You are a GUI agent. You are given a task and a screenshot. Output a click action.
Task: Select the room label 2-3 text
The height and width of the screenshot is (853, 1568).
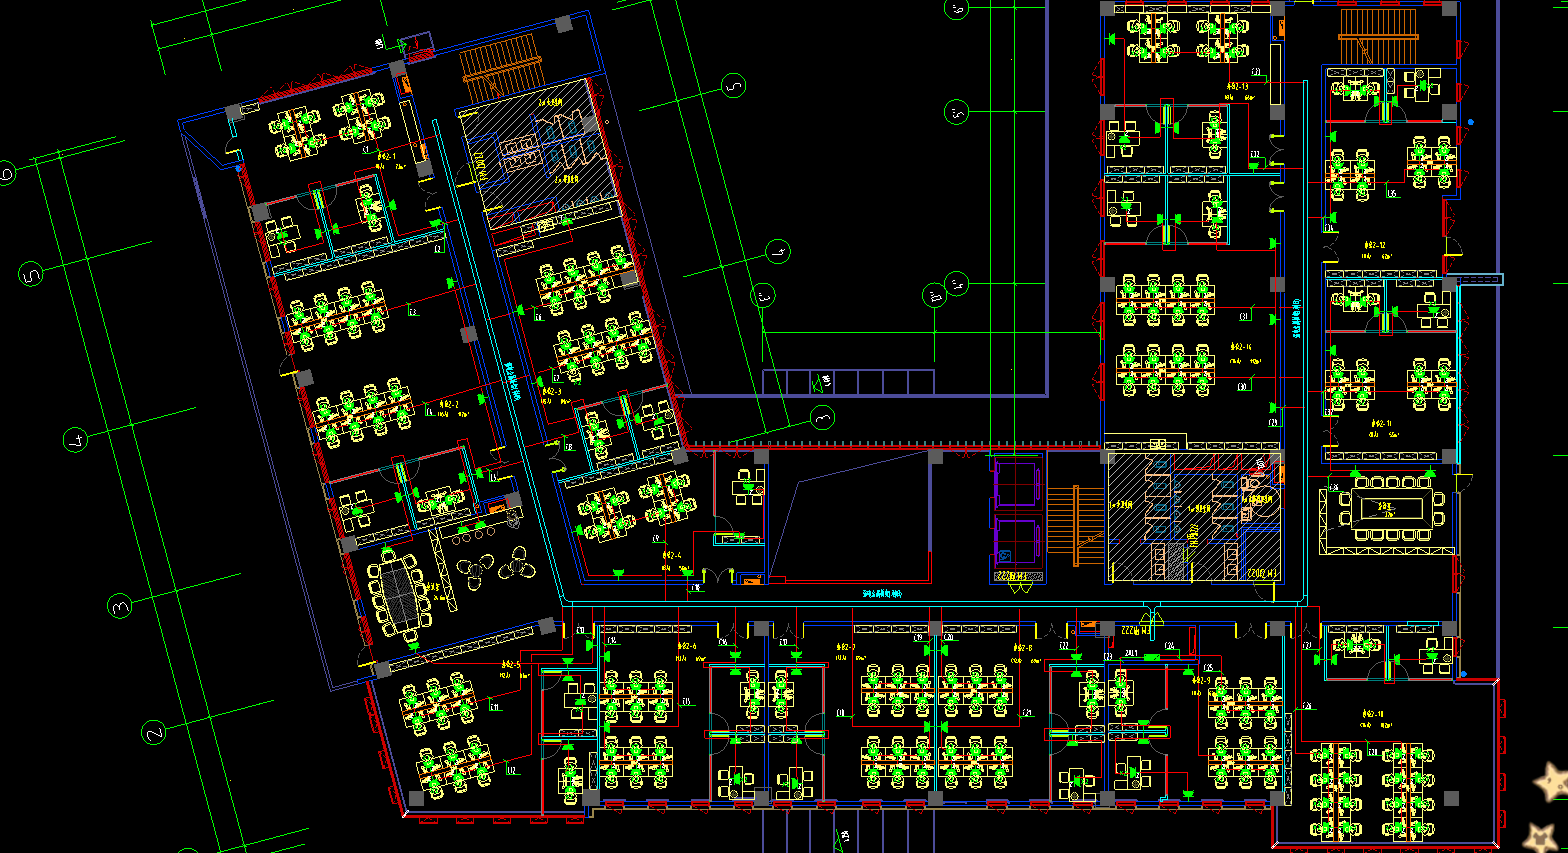(x=550, y=391)
